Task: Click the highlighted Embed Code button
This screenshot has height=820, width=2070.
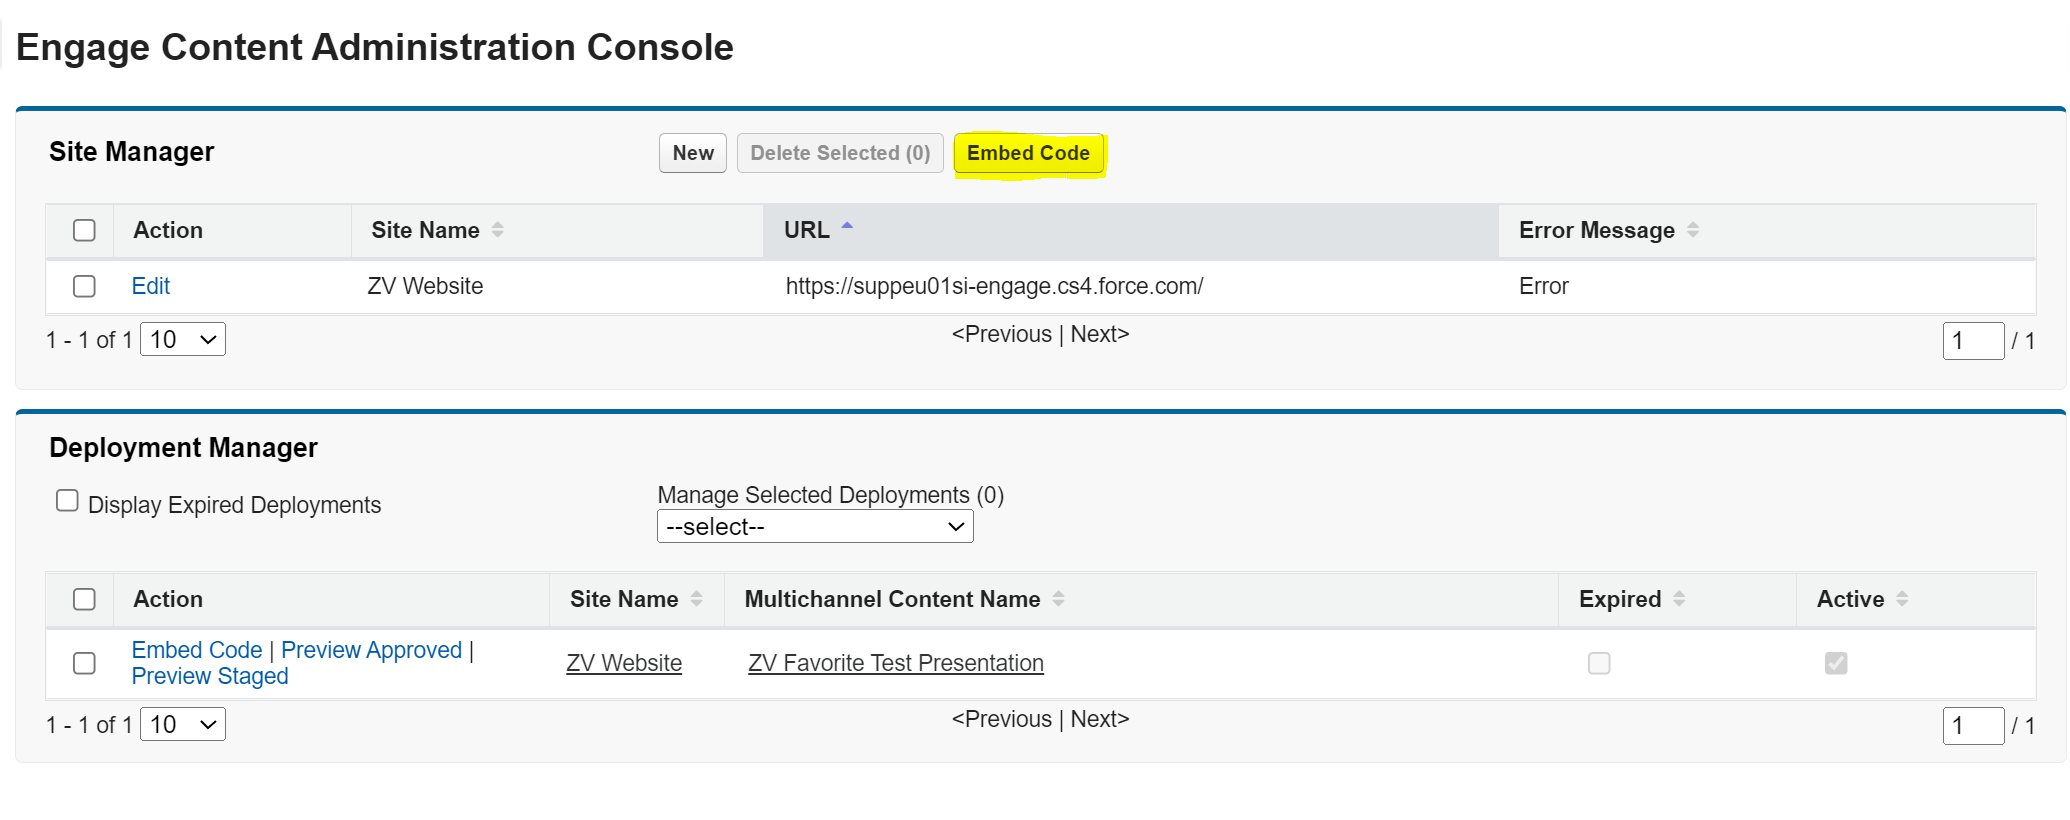Action: click(x=1028, y=153)
